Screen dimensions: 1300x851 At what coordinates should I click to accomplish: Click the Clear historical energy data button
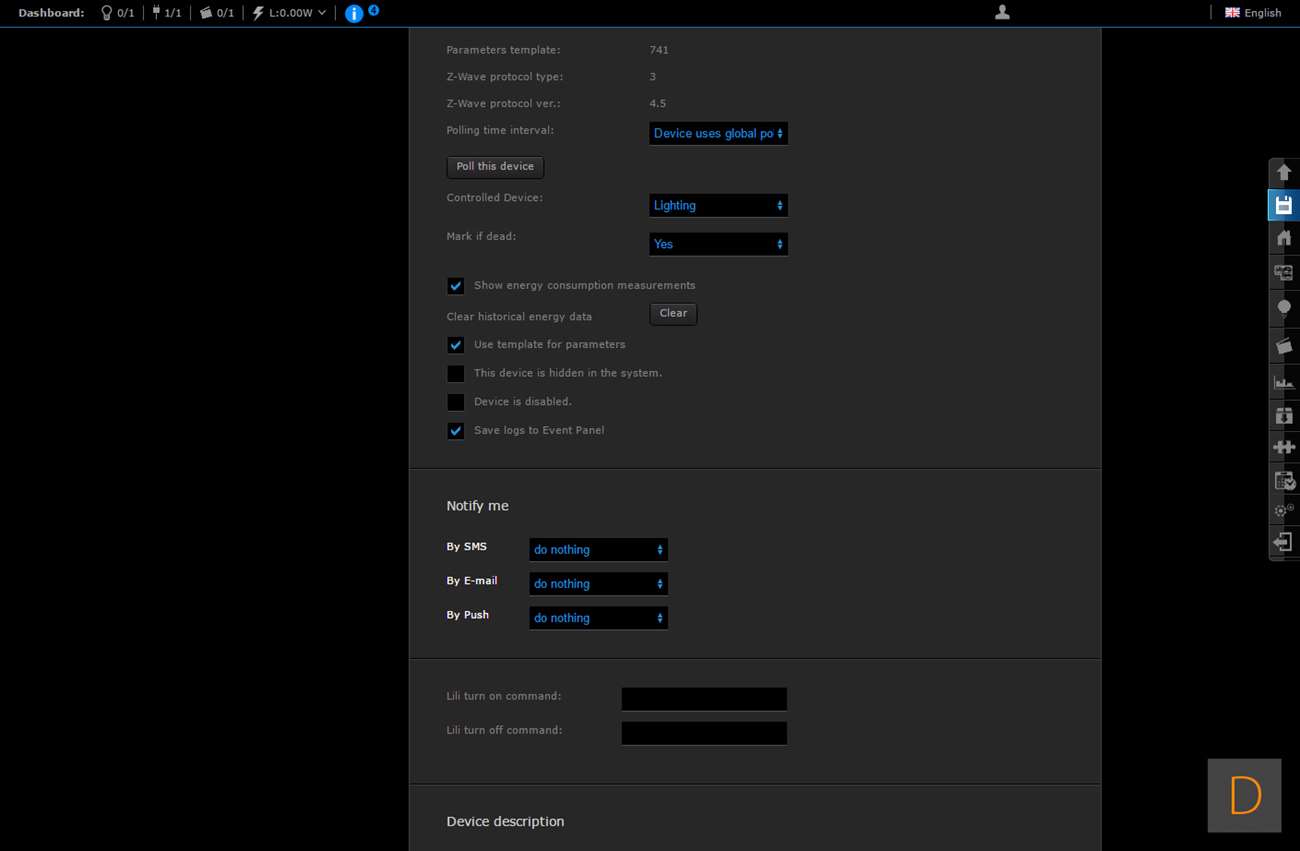[673, 314]
